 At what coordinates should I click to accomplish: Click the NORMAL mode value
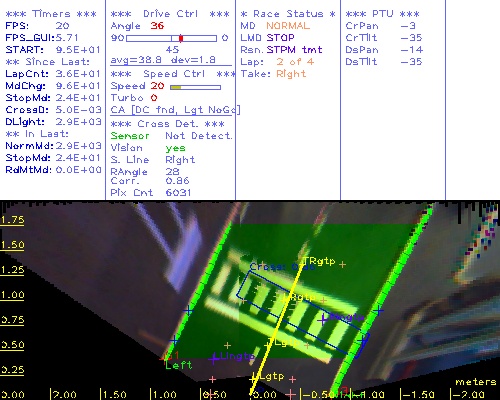pos(288,26)
